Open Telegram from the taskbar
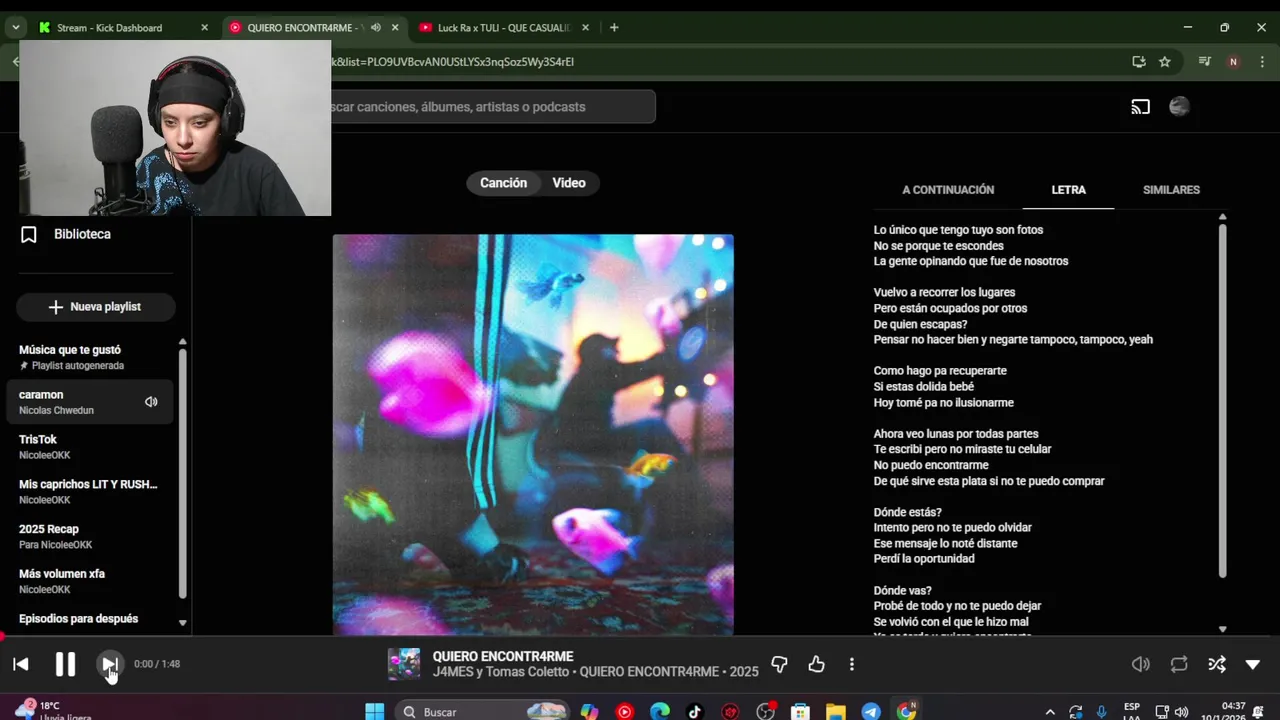This screenshot has height=720, width=1280. coord(871,712)
